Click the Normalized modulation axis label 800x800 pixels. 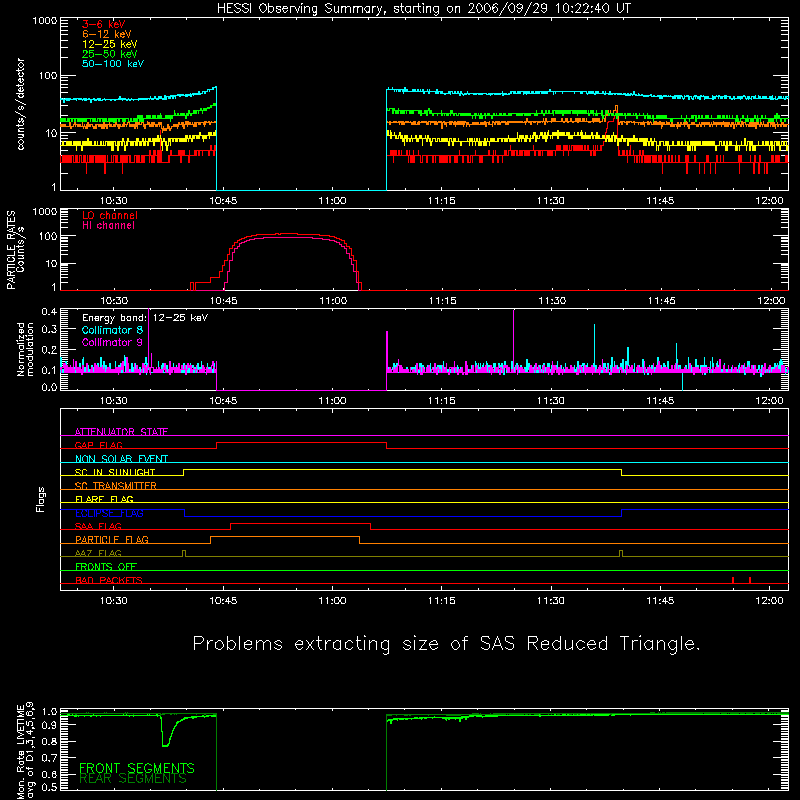click(26, 349)
